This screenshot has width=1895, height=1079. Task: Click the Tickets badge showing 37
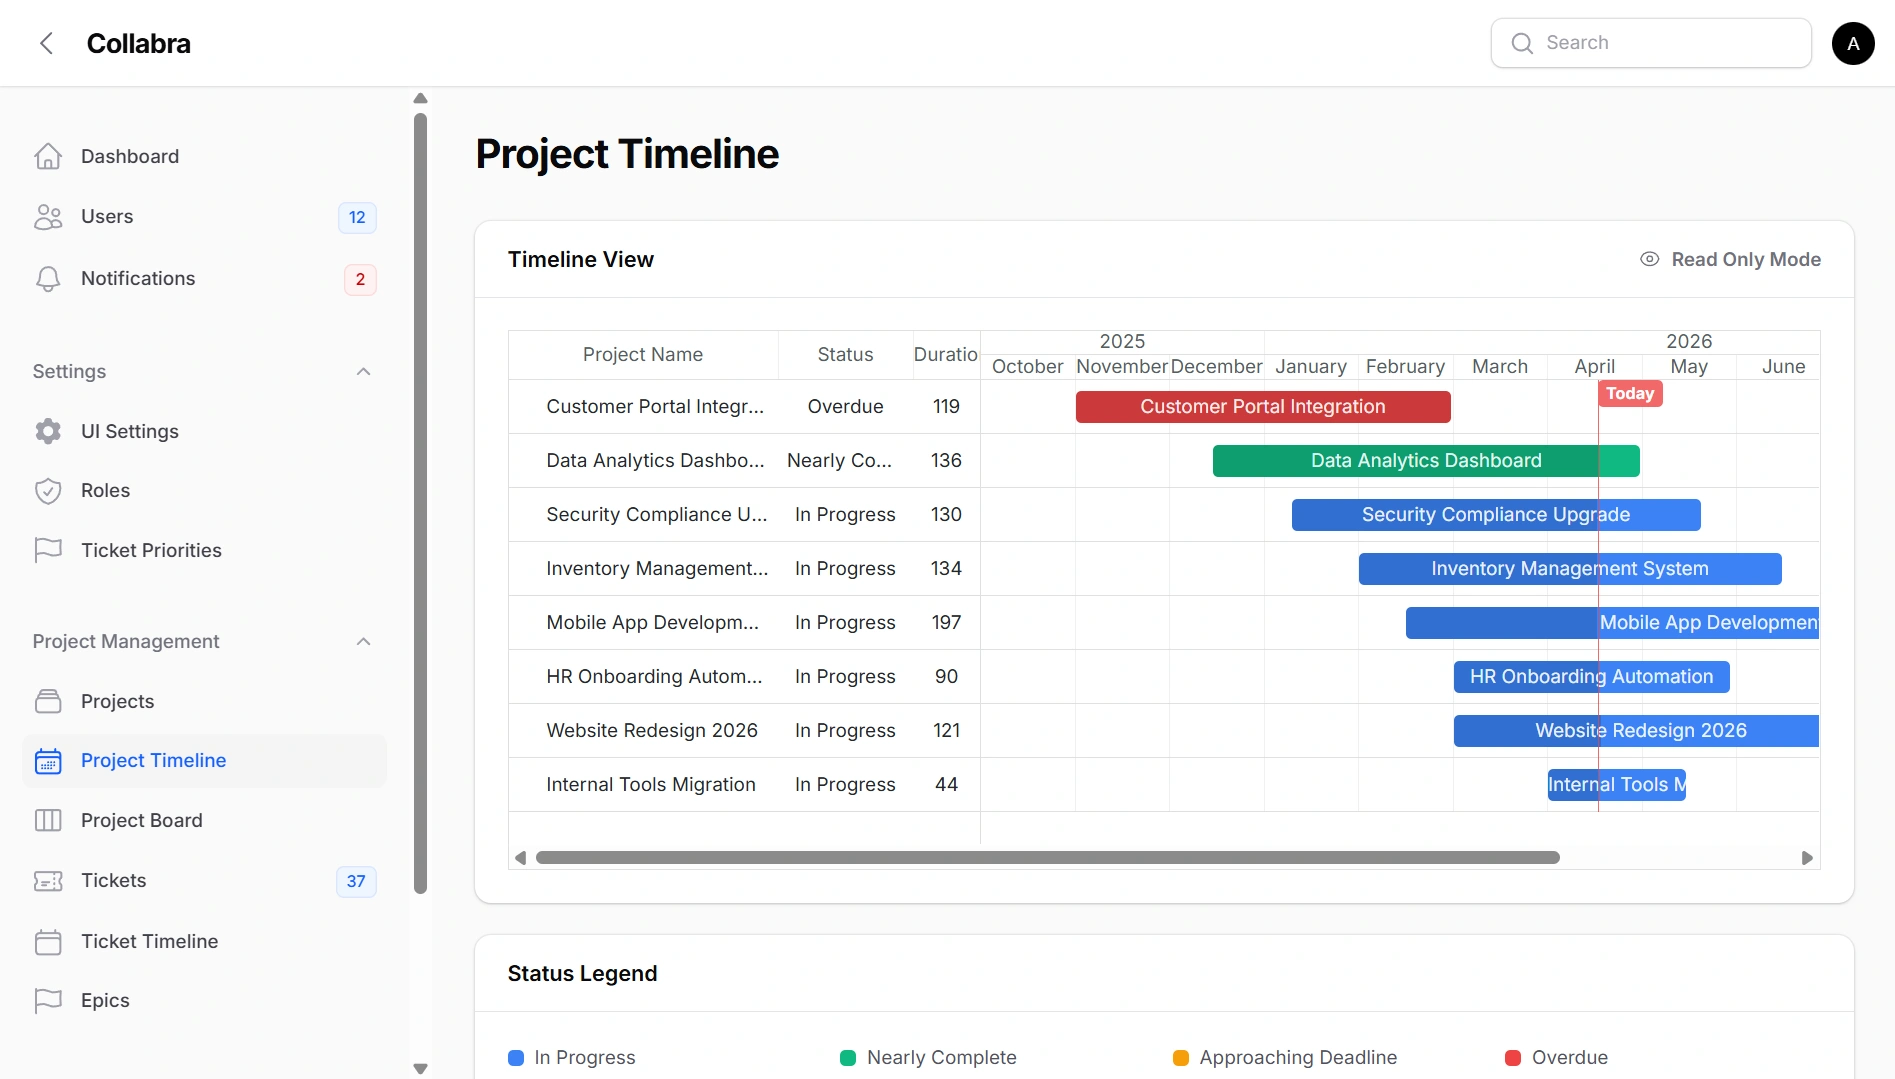point(356,881)
